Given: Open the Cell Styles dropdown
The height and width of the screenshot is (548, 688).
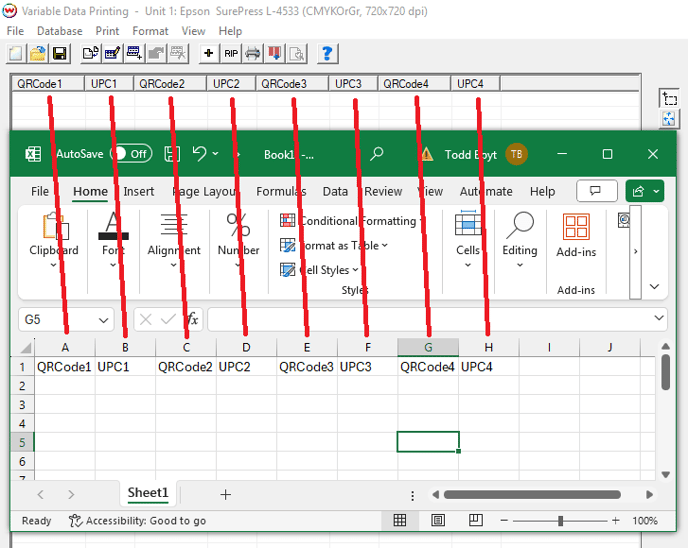Looking at the screenshot, I should pos(355,270).
